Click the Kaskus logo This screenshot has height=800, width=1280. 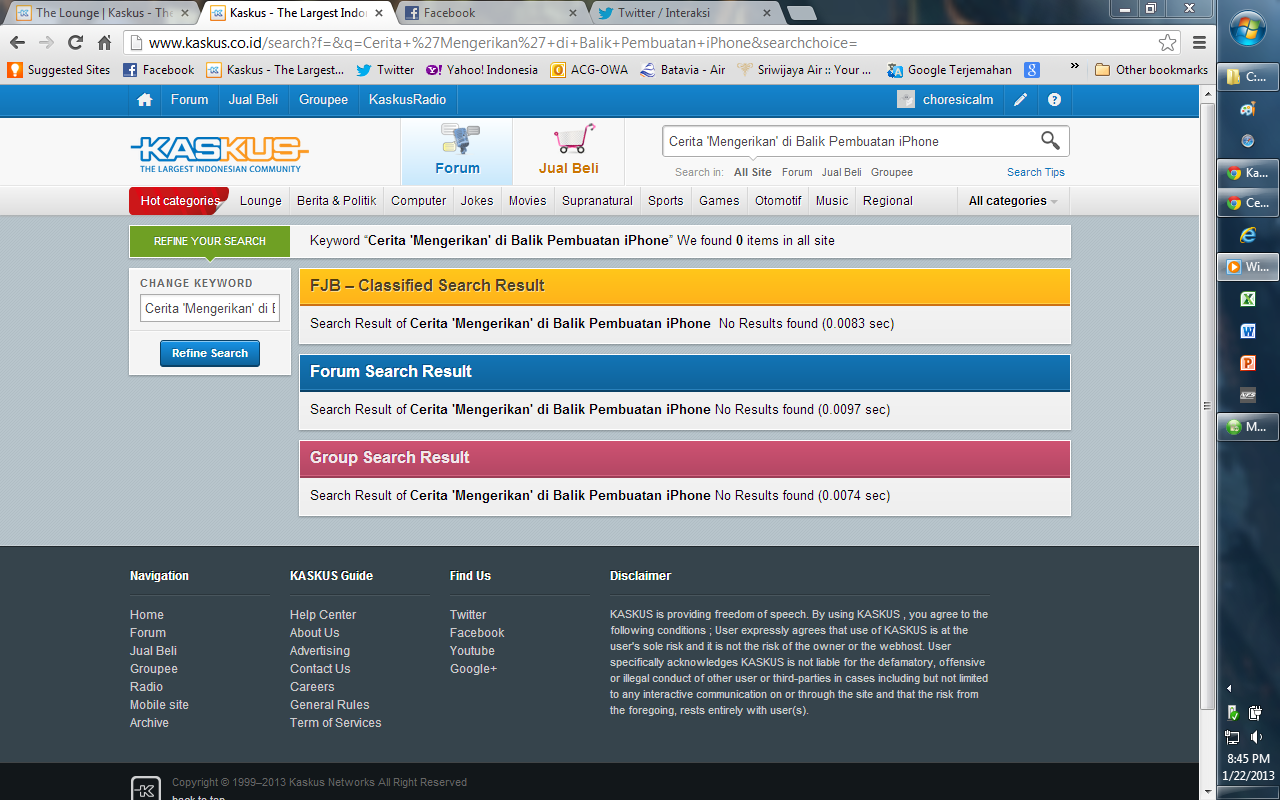(219, 153)
